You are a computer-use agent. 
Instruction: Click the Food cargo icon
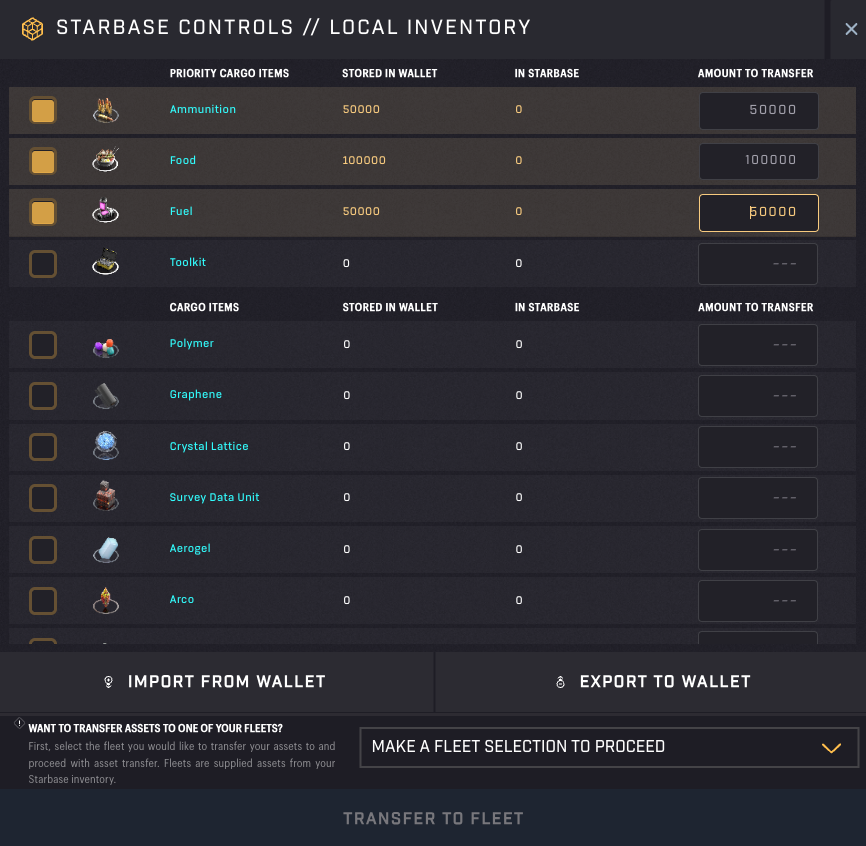[105, 161]
